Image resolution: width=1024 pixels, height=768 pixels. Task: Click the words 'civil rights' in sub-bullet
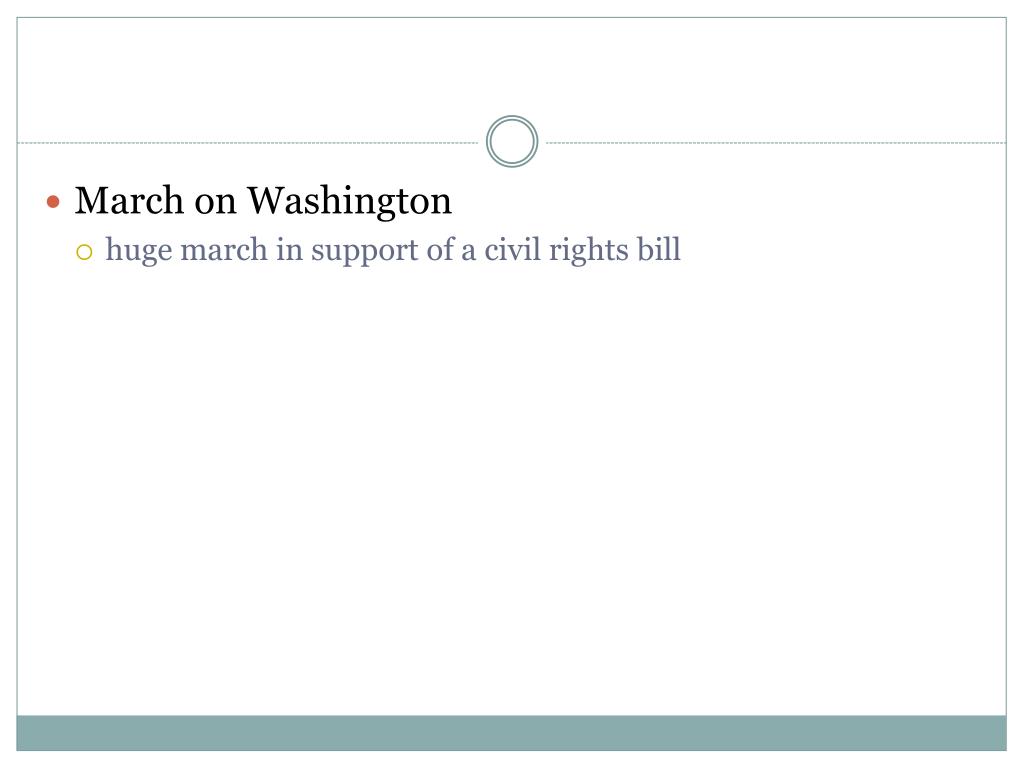click(556, 250)
